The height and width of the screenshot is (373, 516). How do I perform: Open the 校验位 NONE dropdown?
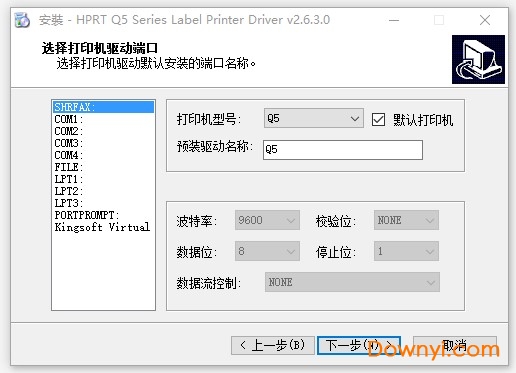point(406,220)
